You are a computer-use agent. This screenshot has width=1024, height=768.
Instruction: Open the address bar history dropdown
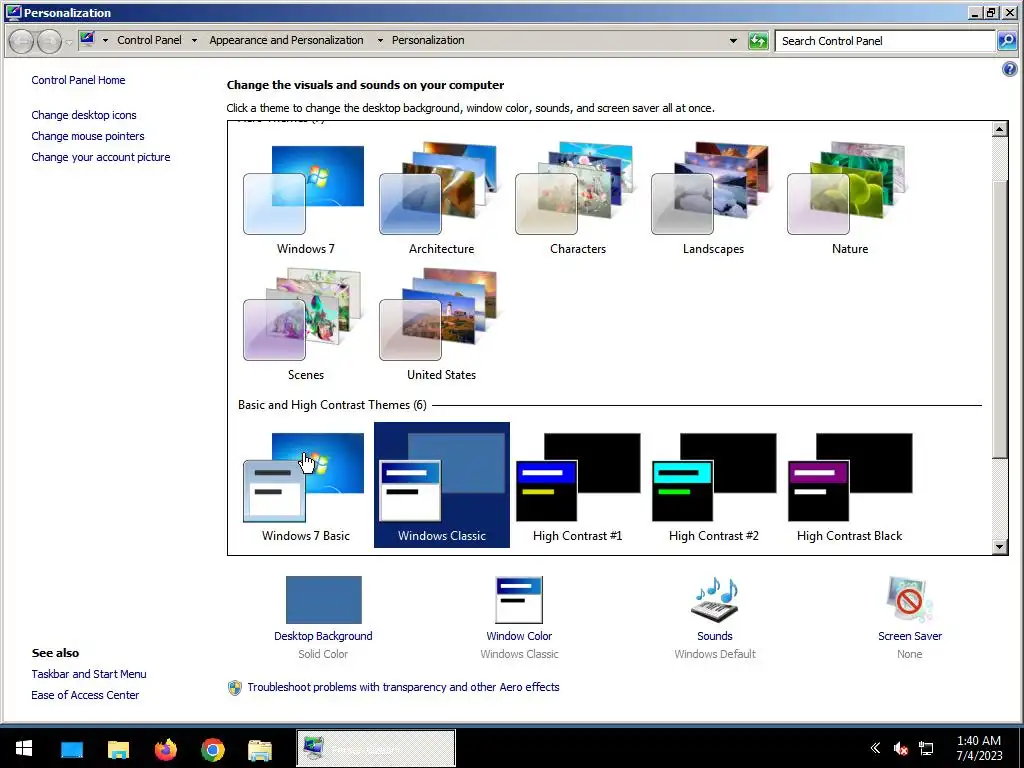coord(733,40)
